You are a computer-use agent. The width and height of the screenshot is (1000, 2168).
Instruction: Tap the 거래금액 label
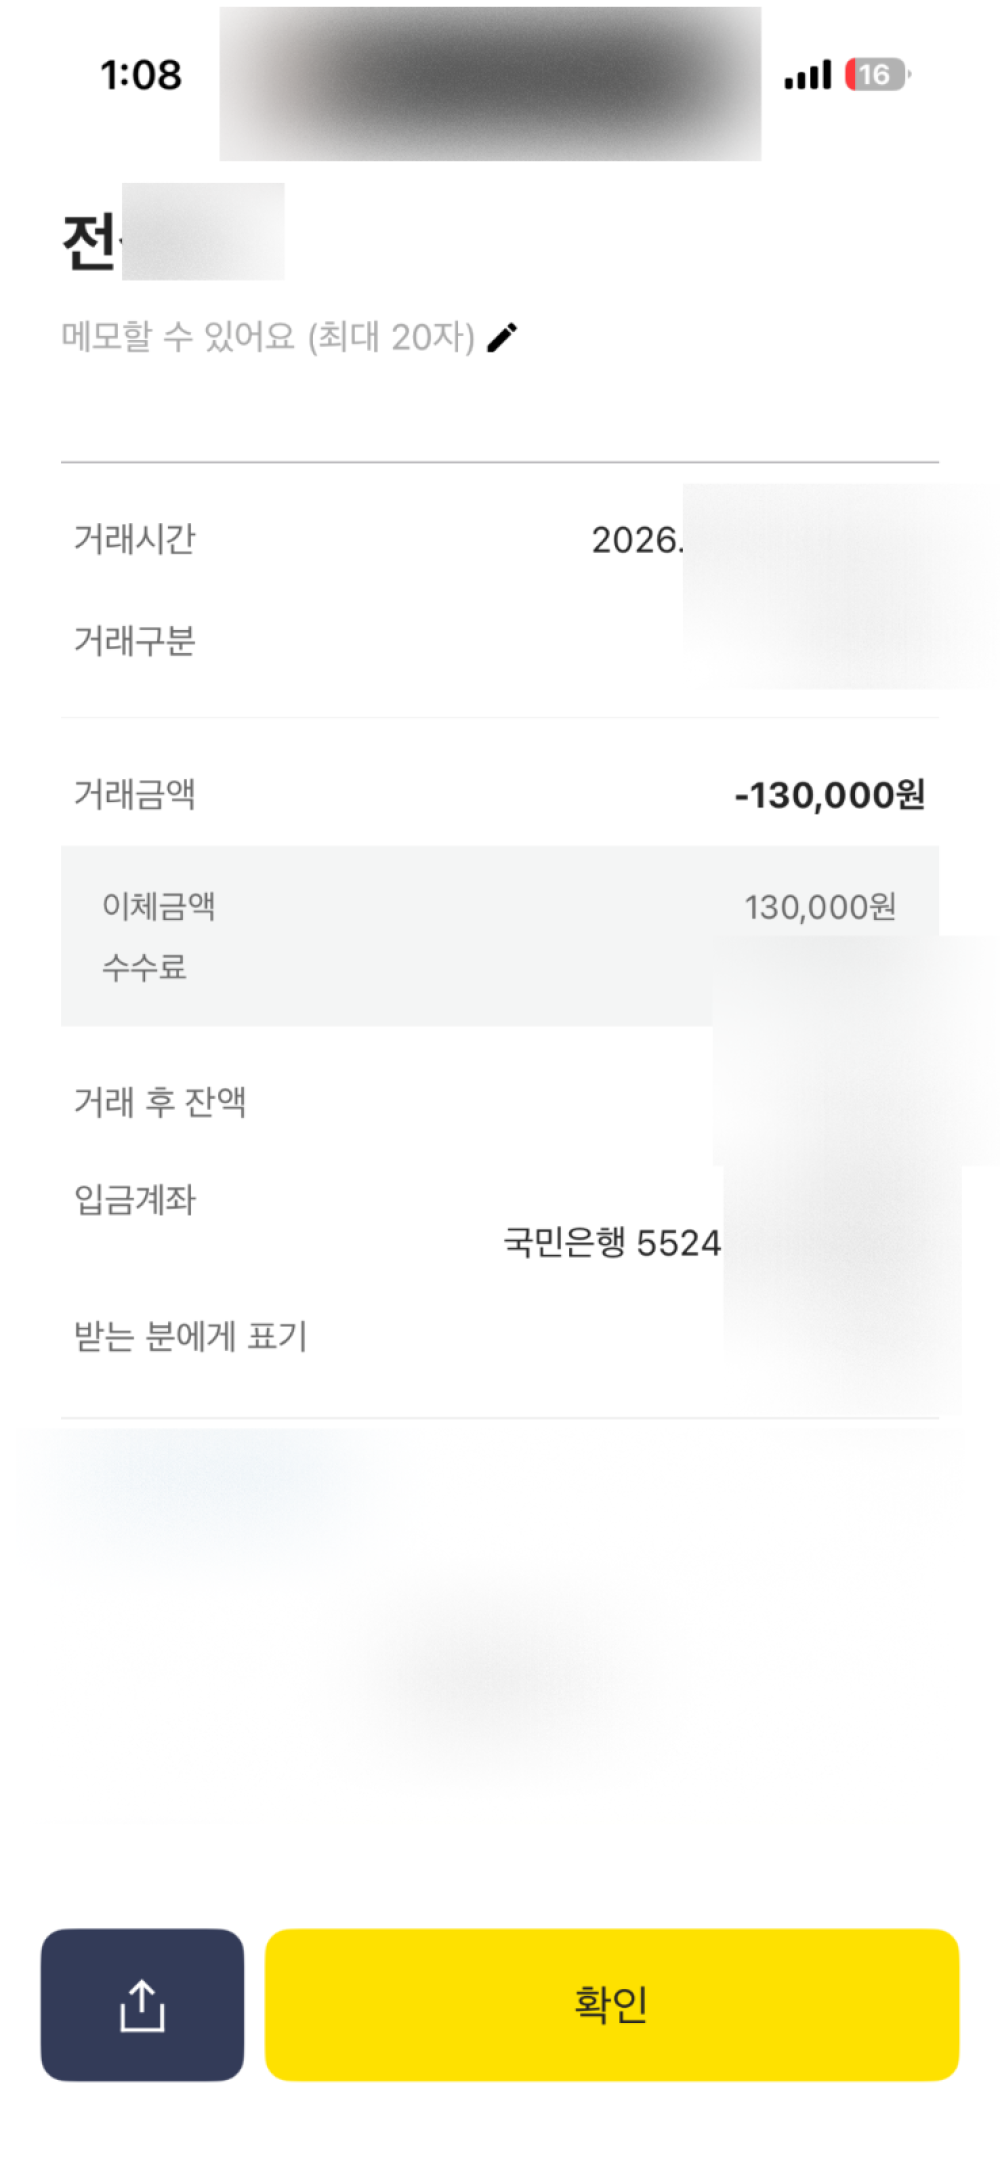135,795
